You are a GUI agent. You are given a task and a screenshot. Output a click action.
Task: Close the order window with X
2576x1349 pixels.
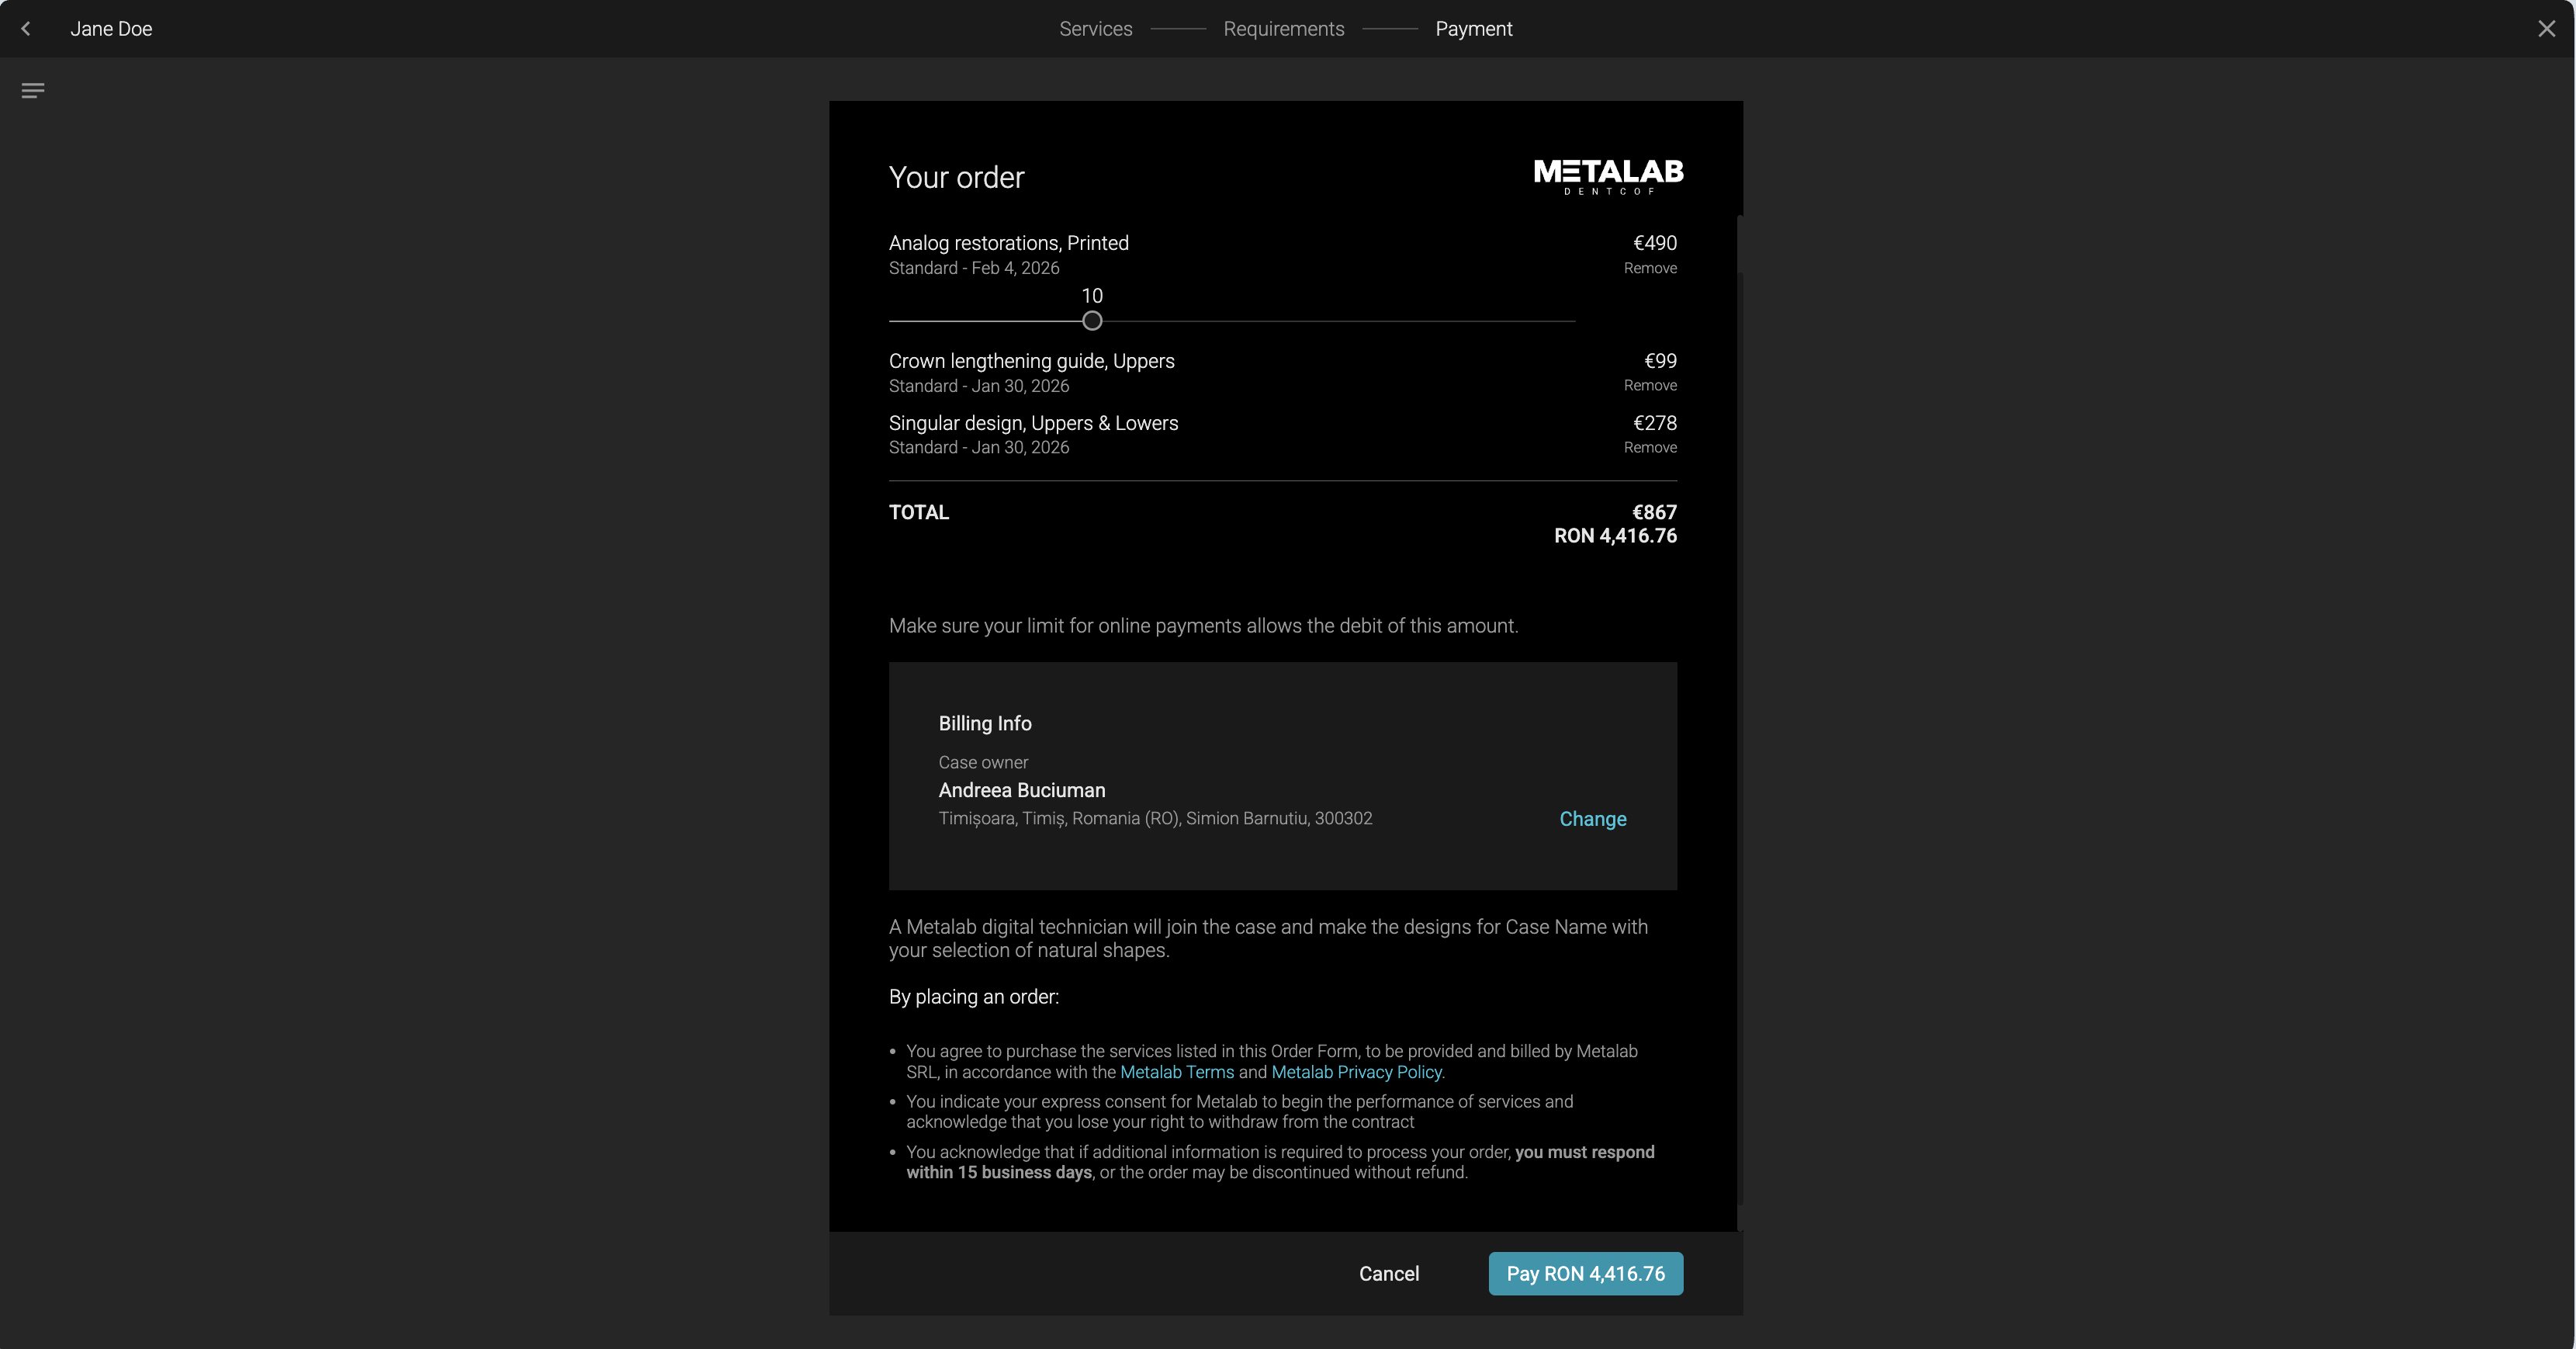(x=2546, y=29)
